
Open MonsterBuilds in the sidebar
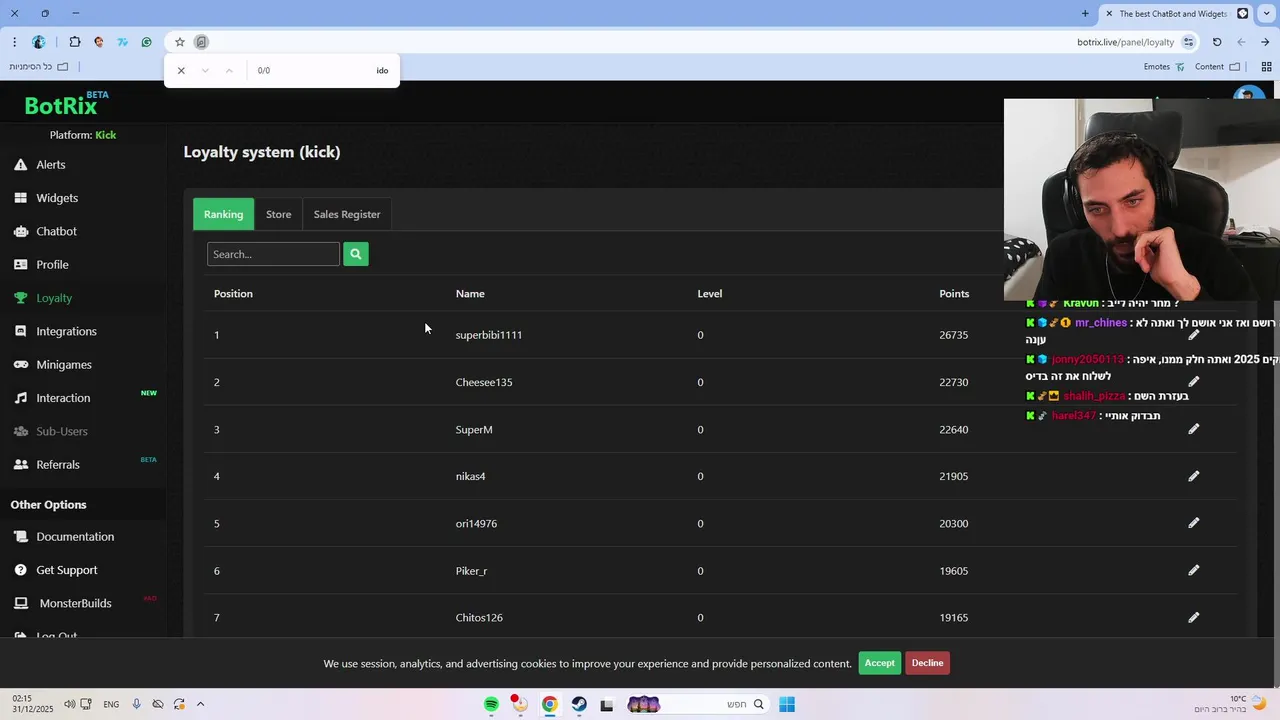75,603
